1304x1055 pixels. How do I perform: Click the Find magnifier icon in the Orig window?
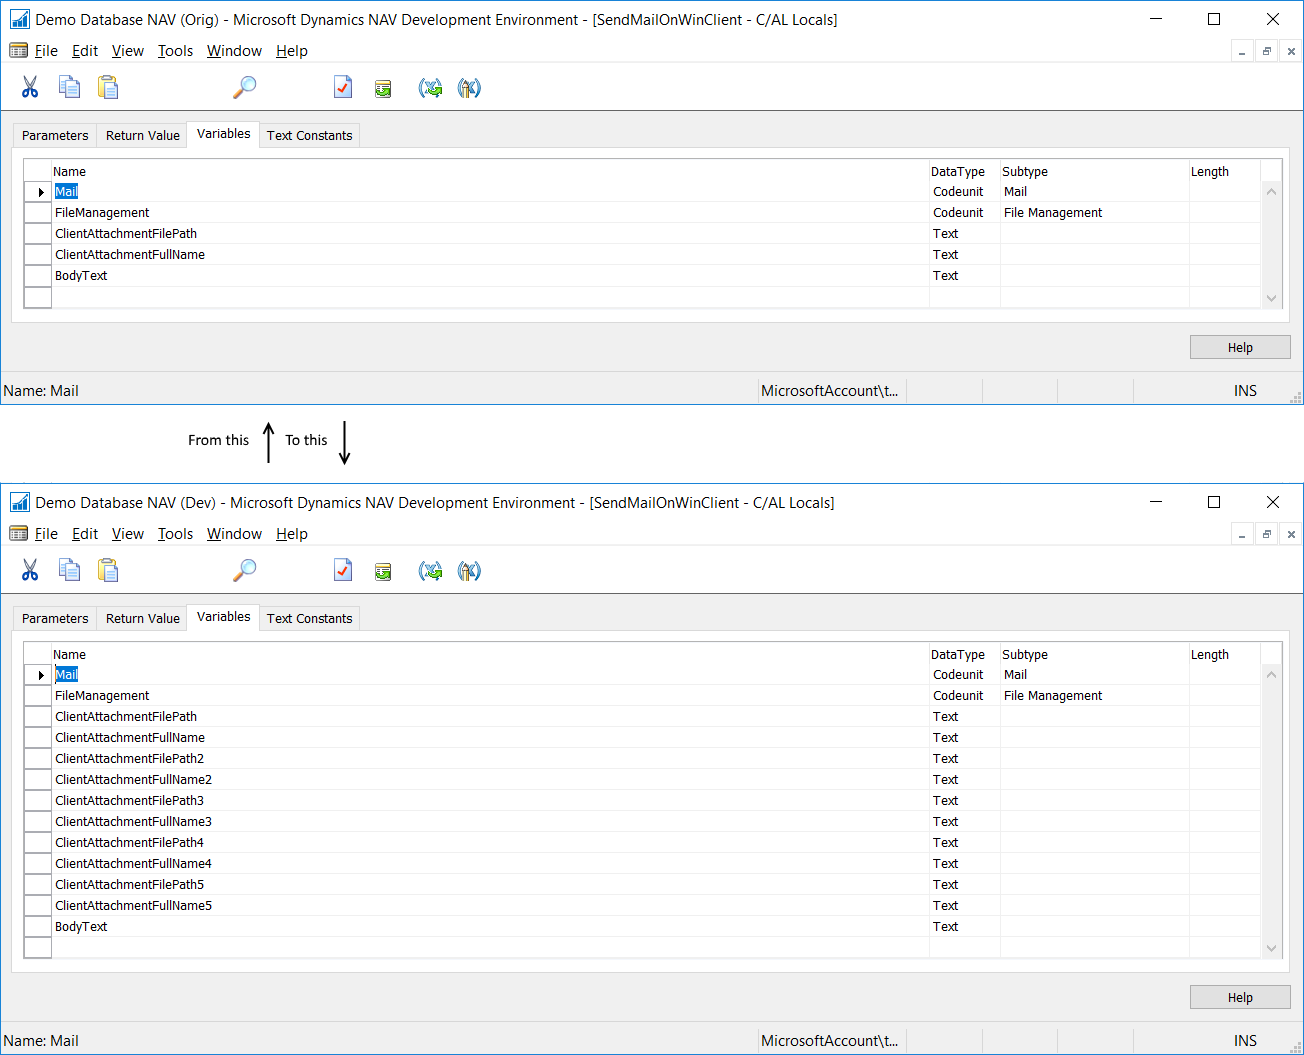245,88
